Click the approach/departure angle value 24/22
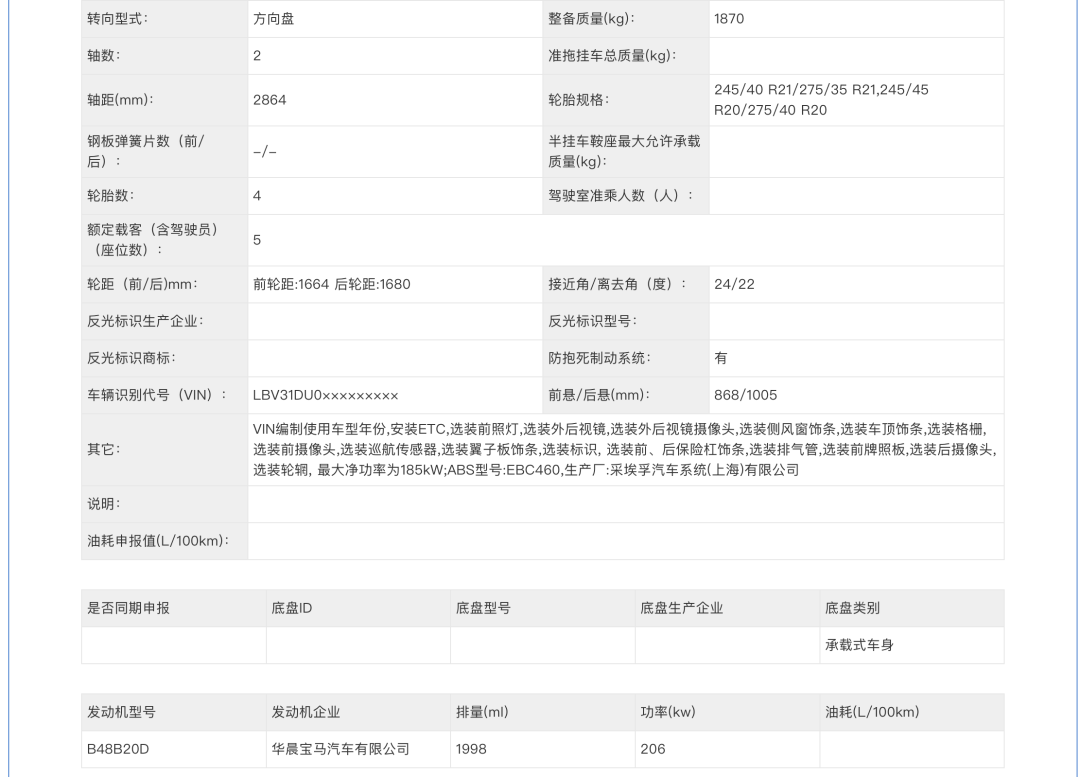Viewport: 1080px width, 777px height. click(734, 284)
